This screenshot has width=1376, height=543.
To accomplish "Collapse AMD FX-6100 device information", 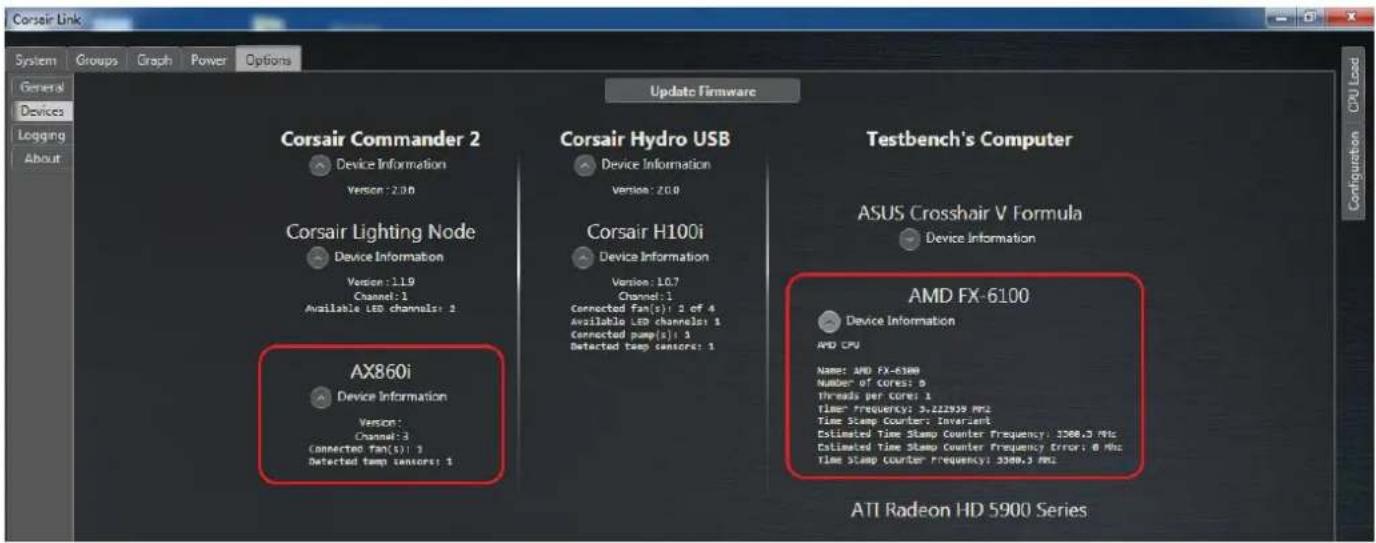I will click(x=829, y=322).
